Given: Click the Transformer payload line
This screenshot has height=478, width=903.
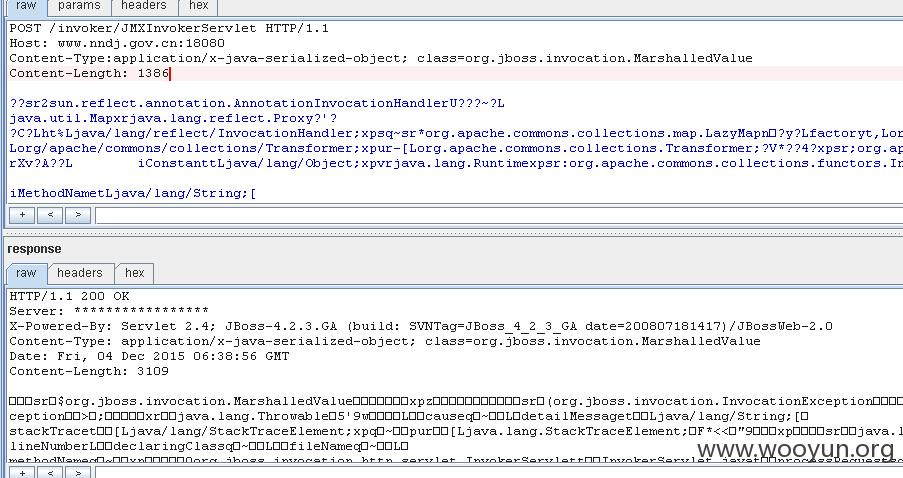Looking at the screenshot, I should pyautogui.click(x=456, y=148).
